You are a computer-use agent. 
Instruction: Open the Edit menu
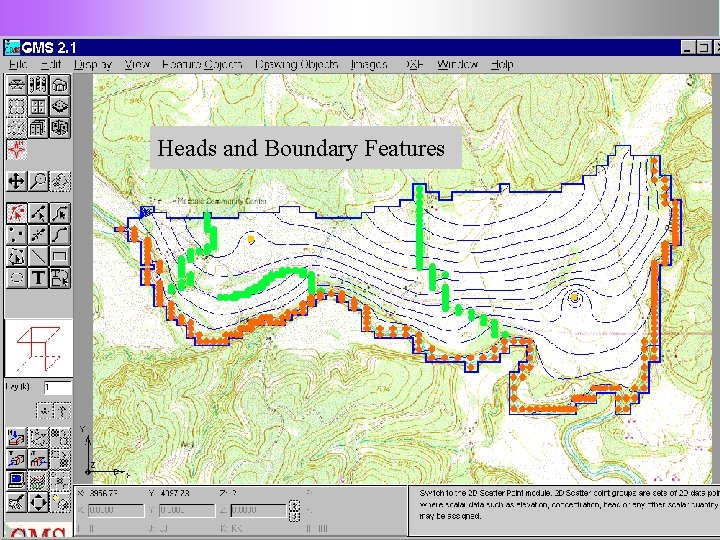(x=51, y=64)
